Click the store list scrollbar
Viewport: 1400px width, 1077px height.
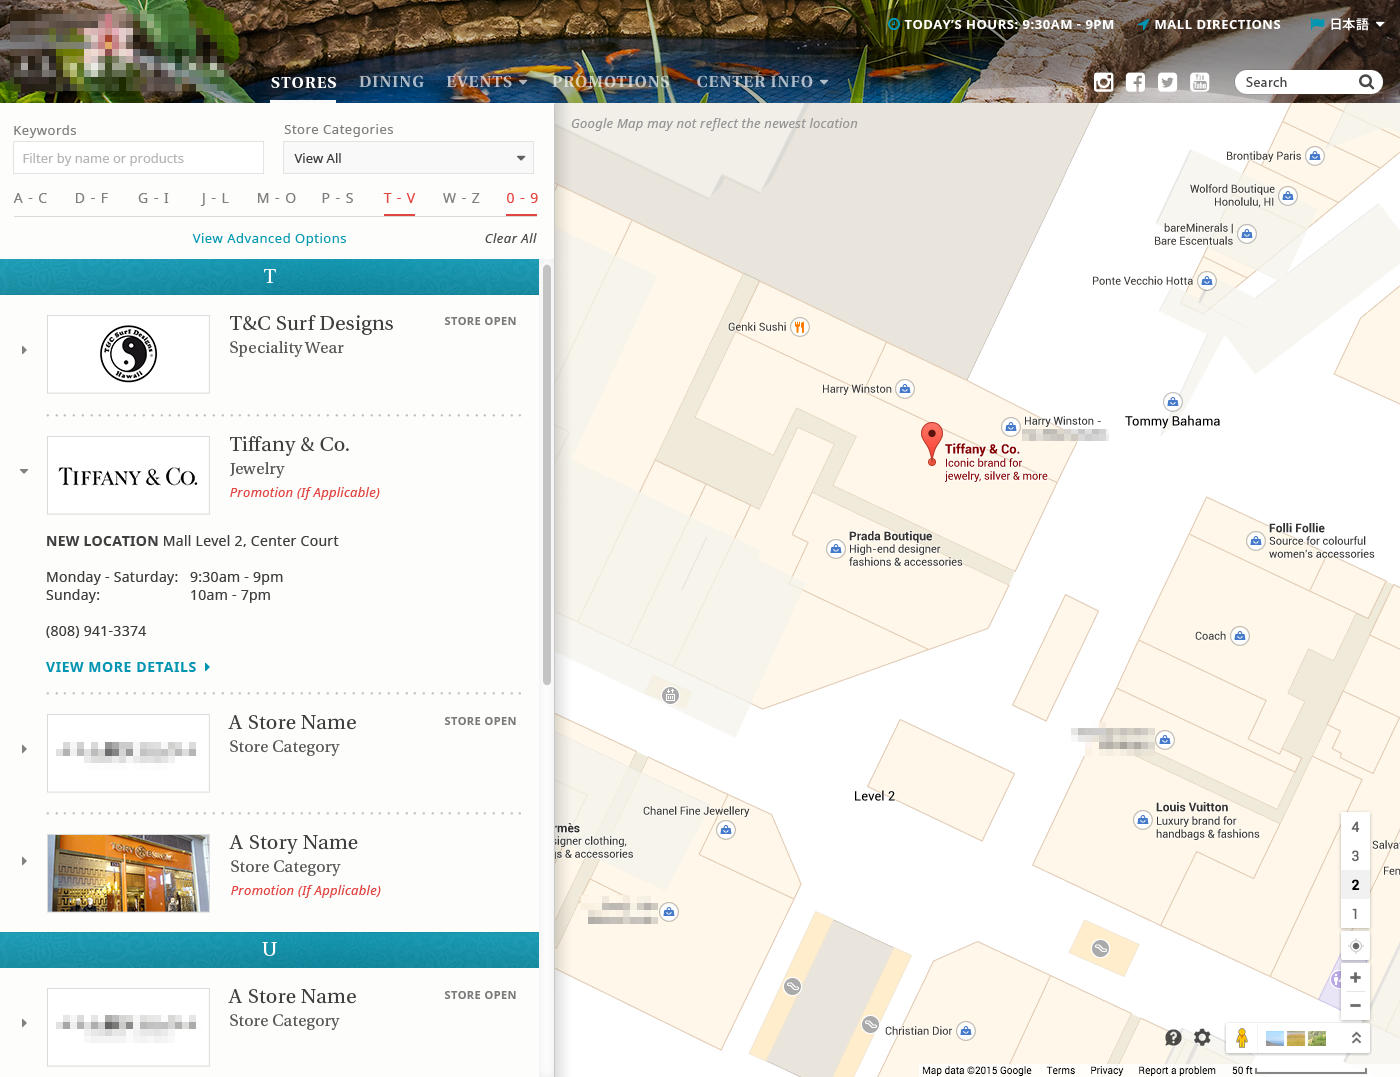tap(547, 475)
